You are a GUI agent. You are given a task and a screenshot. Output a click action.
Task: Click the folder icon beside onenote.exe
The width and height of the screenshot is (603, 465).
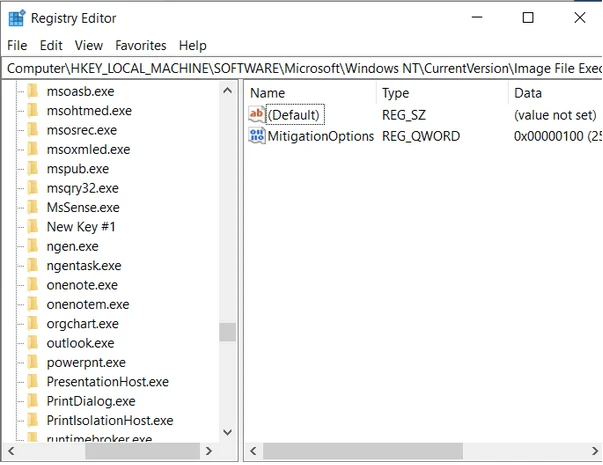(x=33, y=285)
